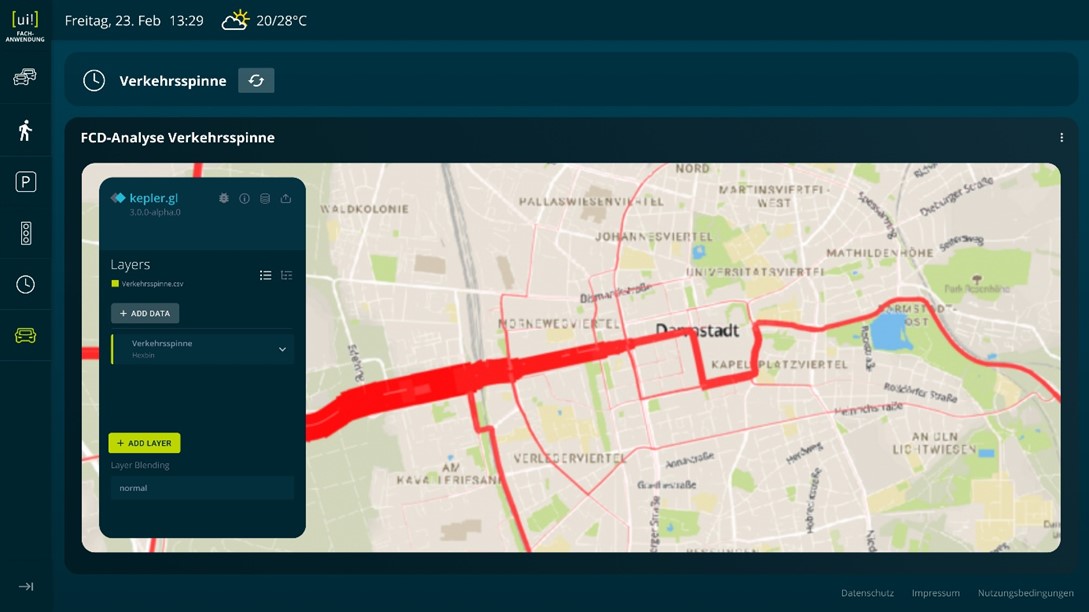Click the ADD LAYER button
The image size is (1089, 612).
[144, 443]
